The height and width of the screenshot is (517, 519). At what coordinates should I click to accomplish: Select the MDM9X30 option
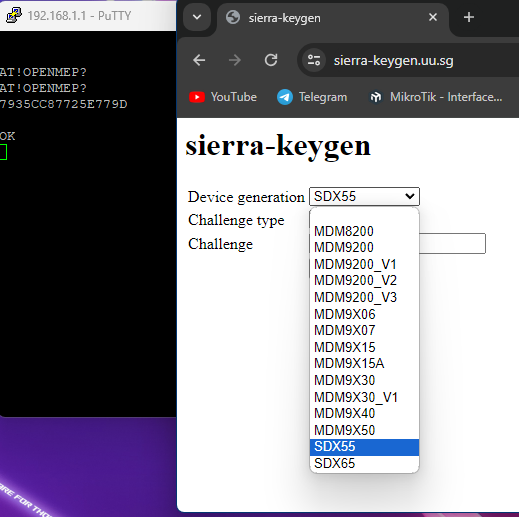point(364,380)
